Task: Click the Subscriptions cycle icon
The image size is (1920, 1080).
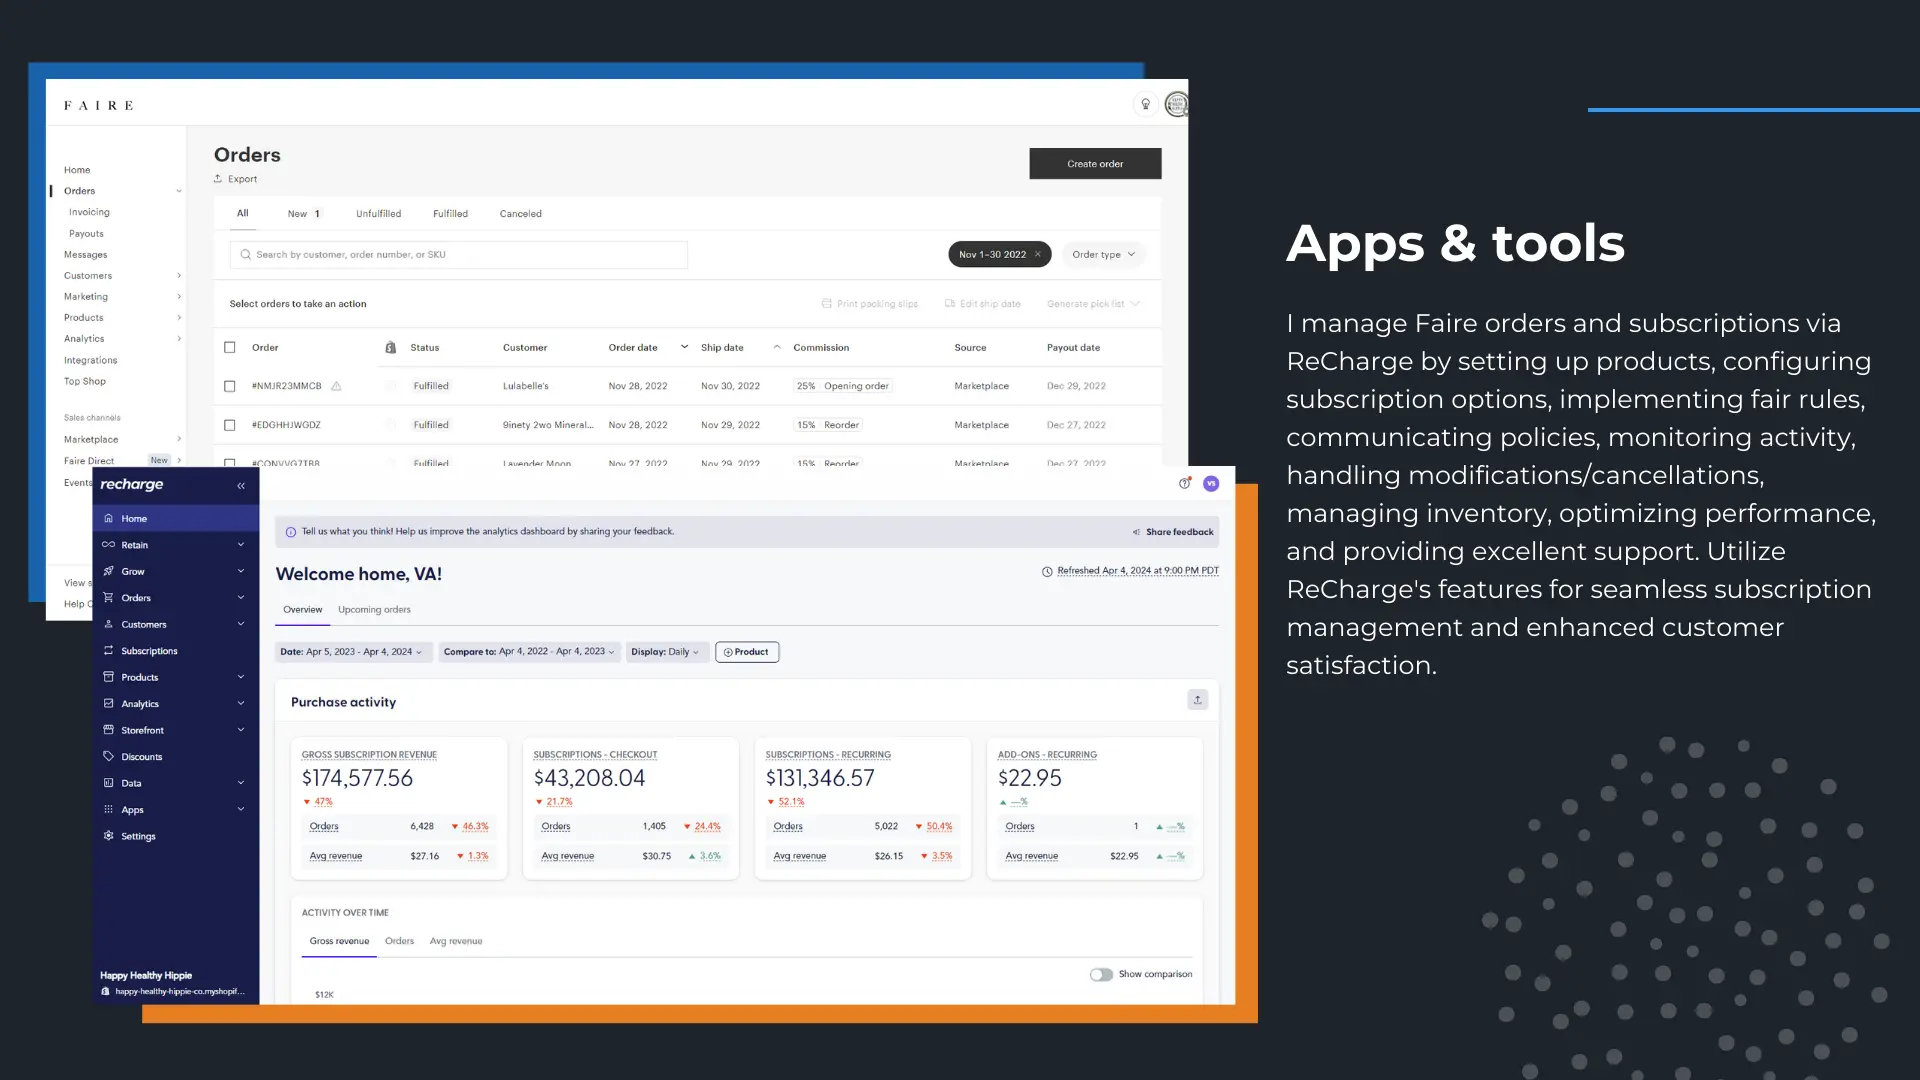Action: [108, 650]
